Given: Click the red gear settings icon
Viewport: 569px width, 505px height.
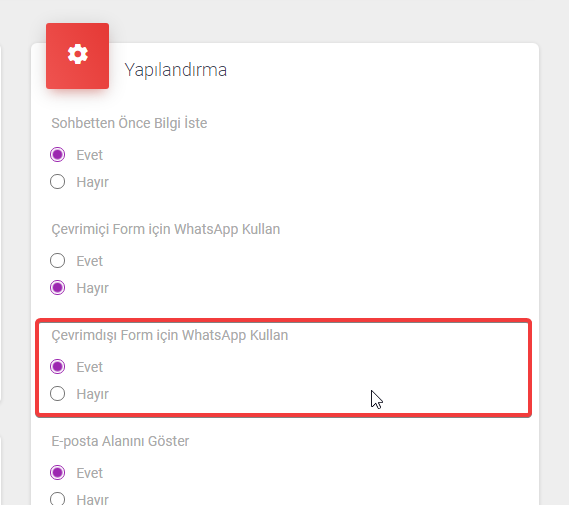Looking at the screenshot, I should 78,54.
